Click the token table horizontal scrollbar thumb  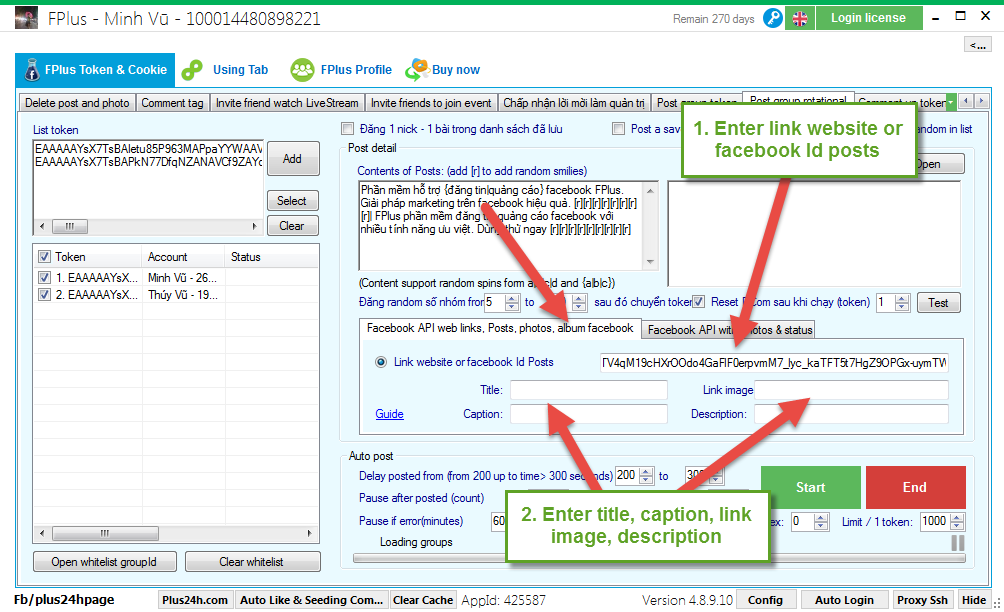click(105, 533)
